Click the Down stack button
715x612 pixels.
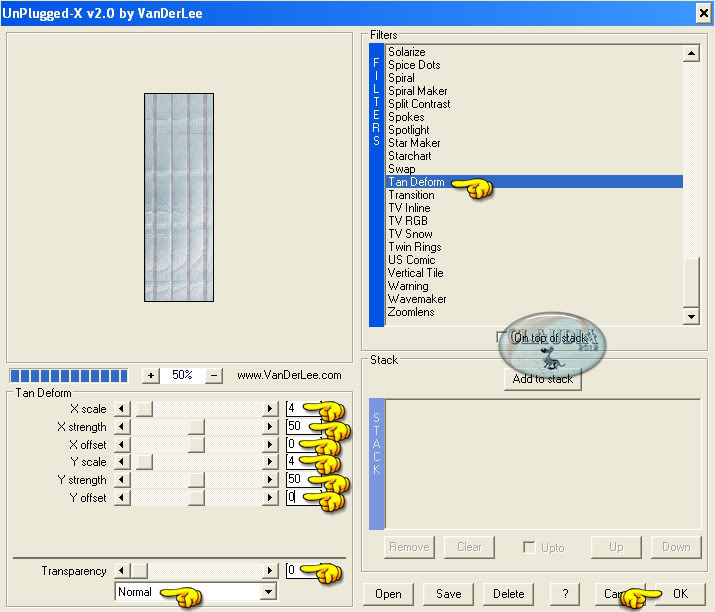pos(676,547)
